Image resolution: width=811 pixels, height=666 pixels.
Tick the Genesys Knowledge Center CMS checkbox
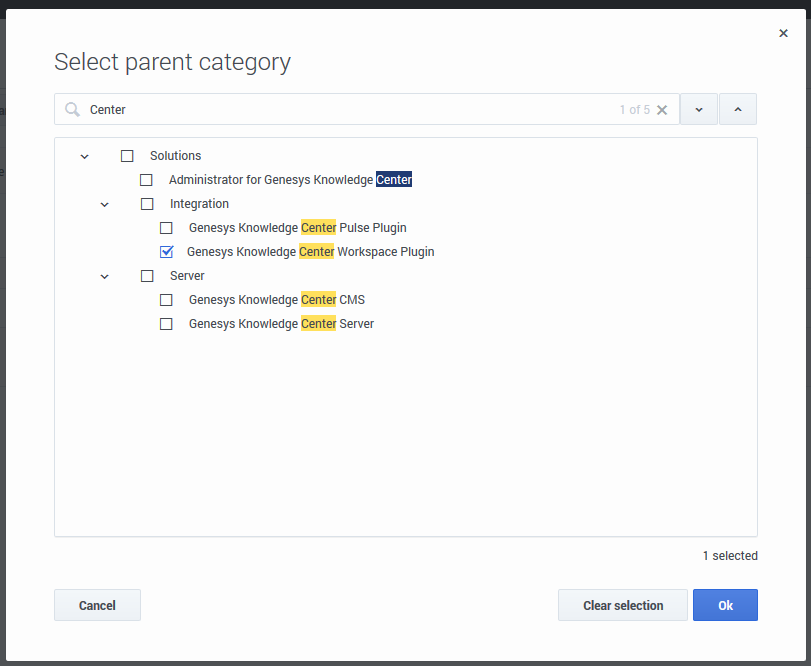pos(166,300)
